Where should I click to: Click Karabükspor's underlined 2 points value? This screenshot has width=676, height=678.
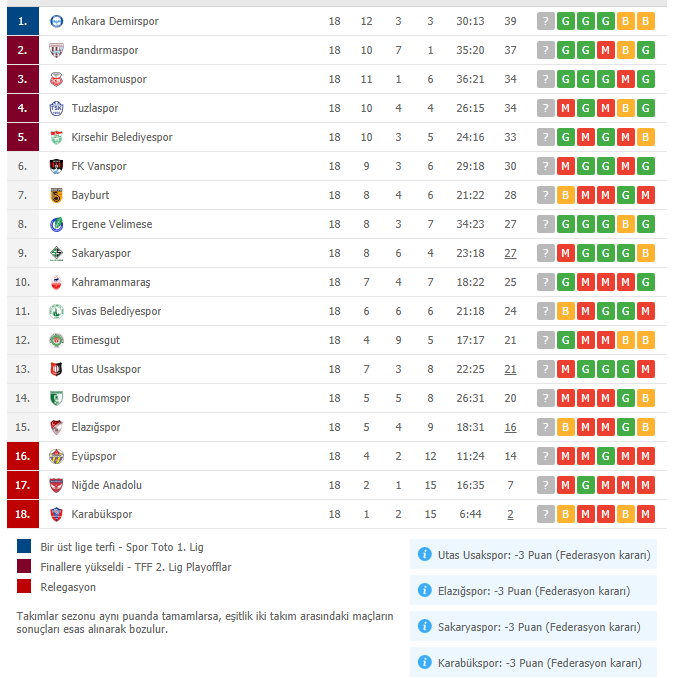pos(510,514)
